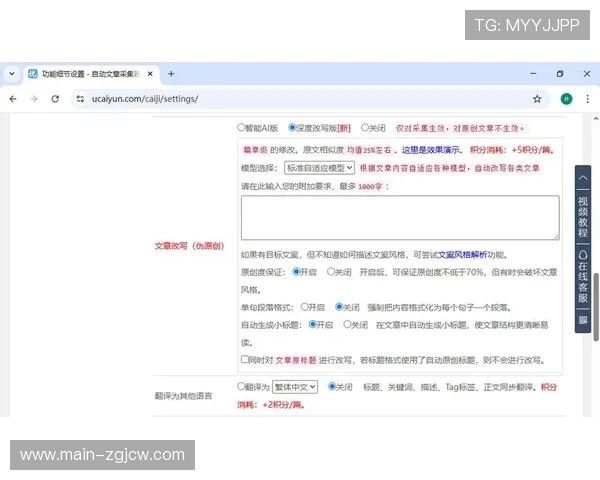The height and width of the screenshot is (480, 600).
Task: Click the QR code icon on side widget
Action: (x=583, y=320)
